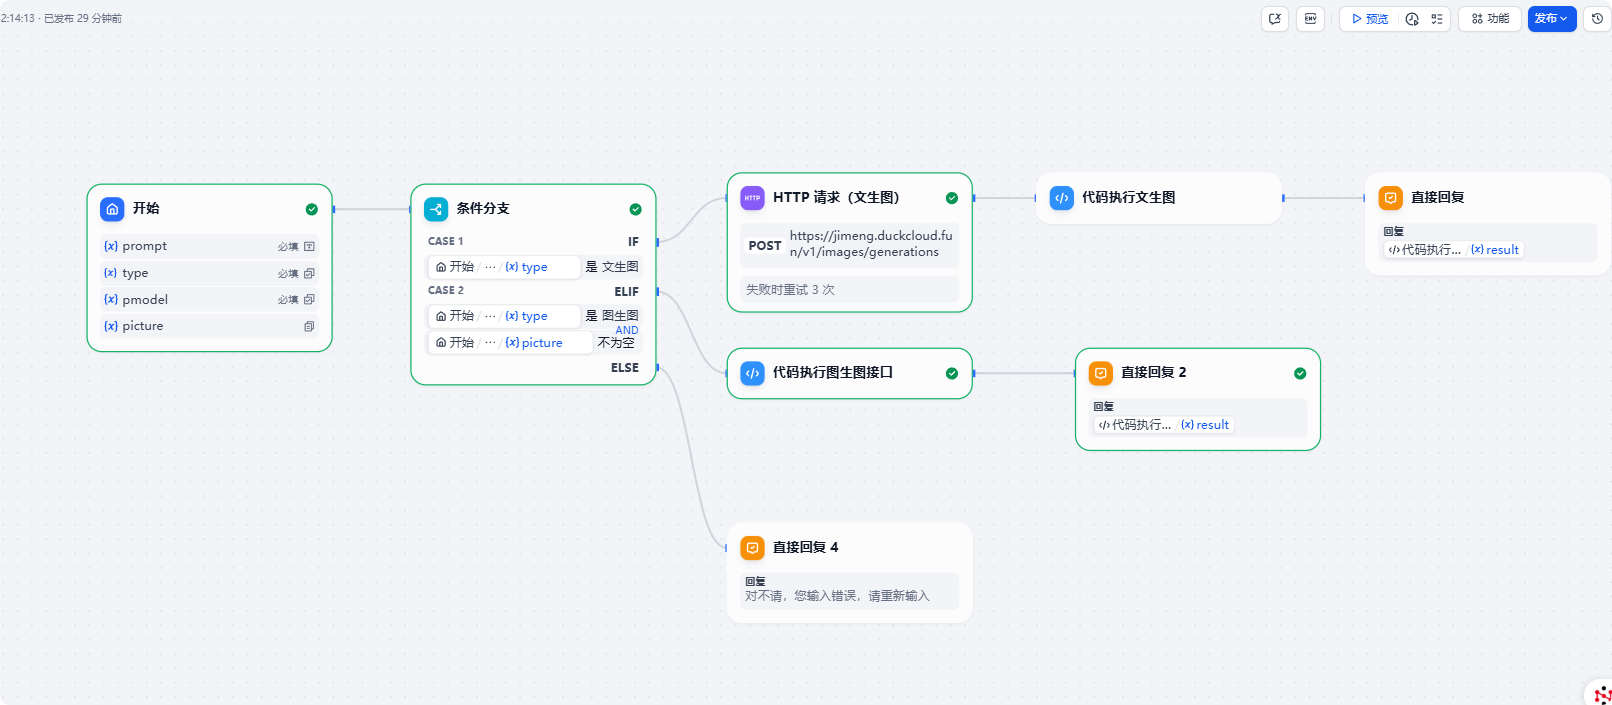Viewport: 1612px width, 705px height.
Task: Open the workflow checklist icon
Action: 1437,19
